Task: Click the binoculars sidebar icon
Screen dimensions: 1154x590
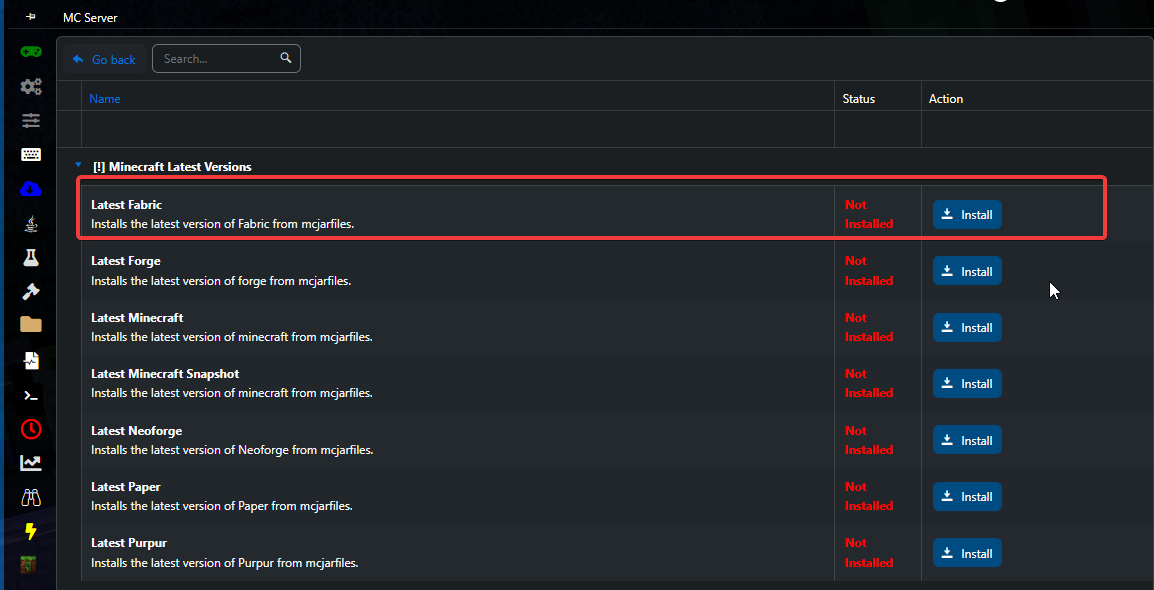Action: 31,497
